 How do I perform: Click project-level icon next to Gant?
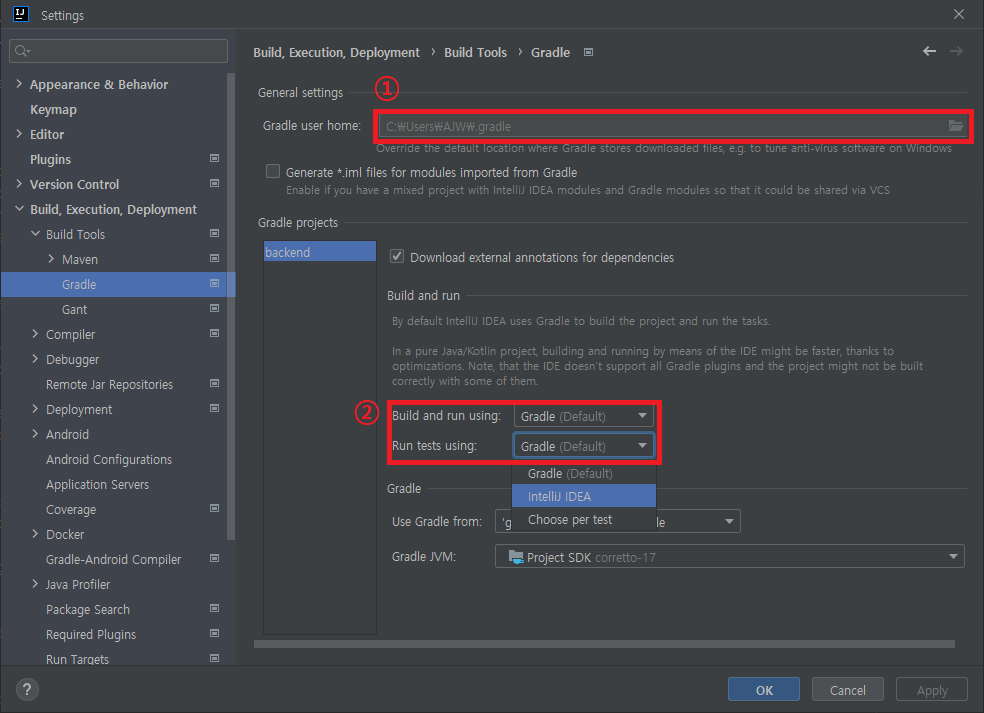214,308
